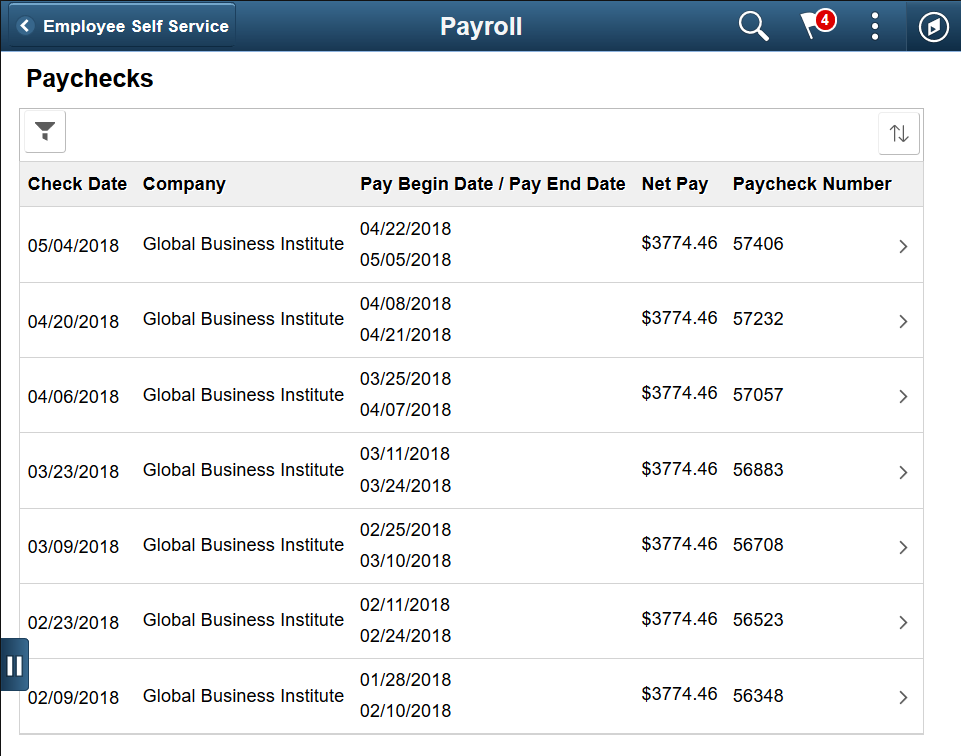Viewport: 961px width, 756px height.
Task: Click Global Business Institute in 04/20/2018 row
Action: coord(243,319)
